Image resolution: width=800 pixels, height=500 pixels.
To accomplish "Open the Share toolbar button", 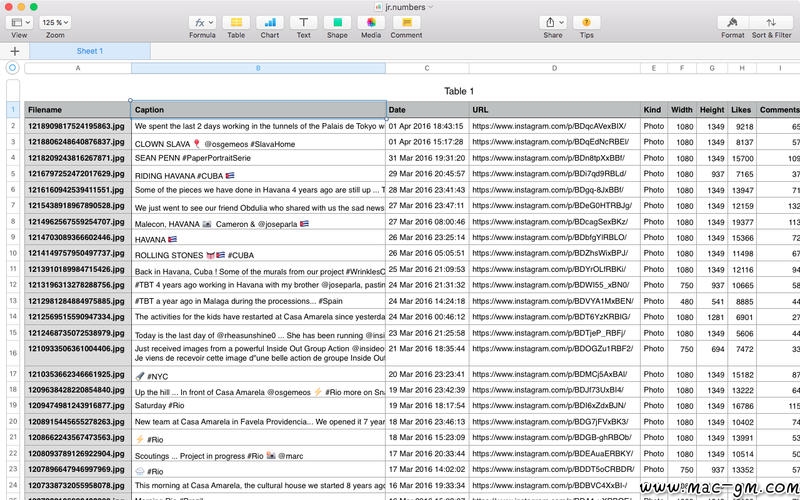I will click(x=553, y=22).
